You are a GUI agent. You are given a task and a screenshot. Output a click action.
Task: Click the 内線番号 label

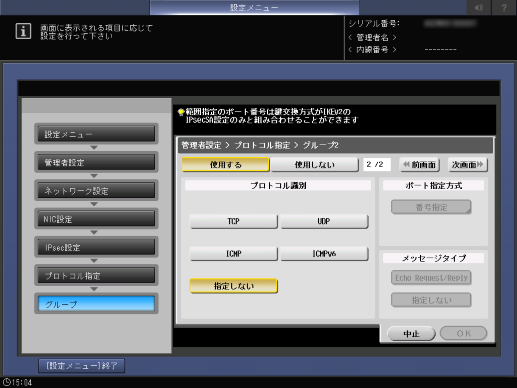(x=372, y=50)
